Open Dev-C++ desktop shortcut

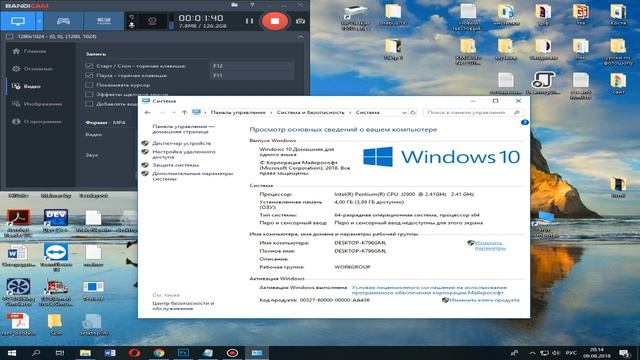(x=56, y=221)
